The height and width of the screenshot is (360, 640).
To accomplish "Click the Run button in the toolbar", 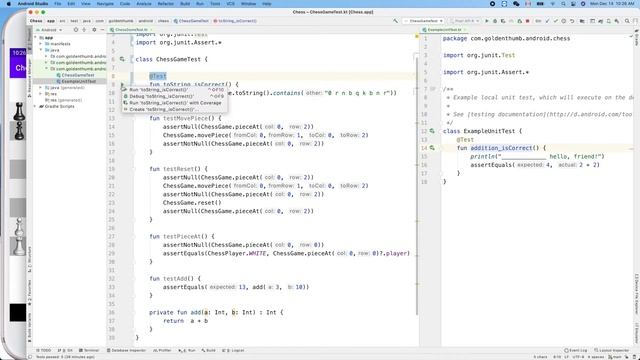I will tap(487, 21).
